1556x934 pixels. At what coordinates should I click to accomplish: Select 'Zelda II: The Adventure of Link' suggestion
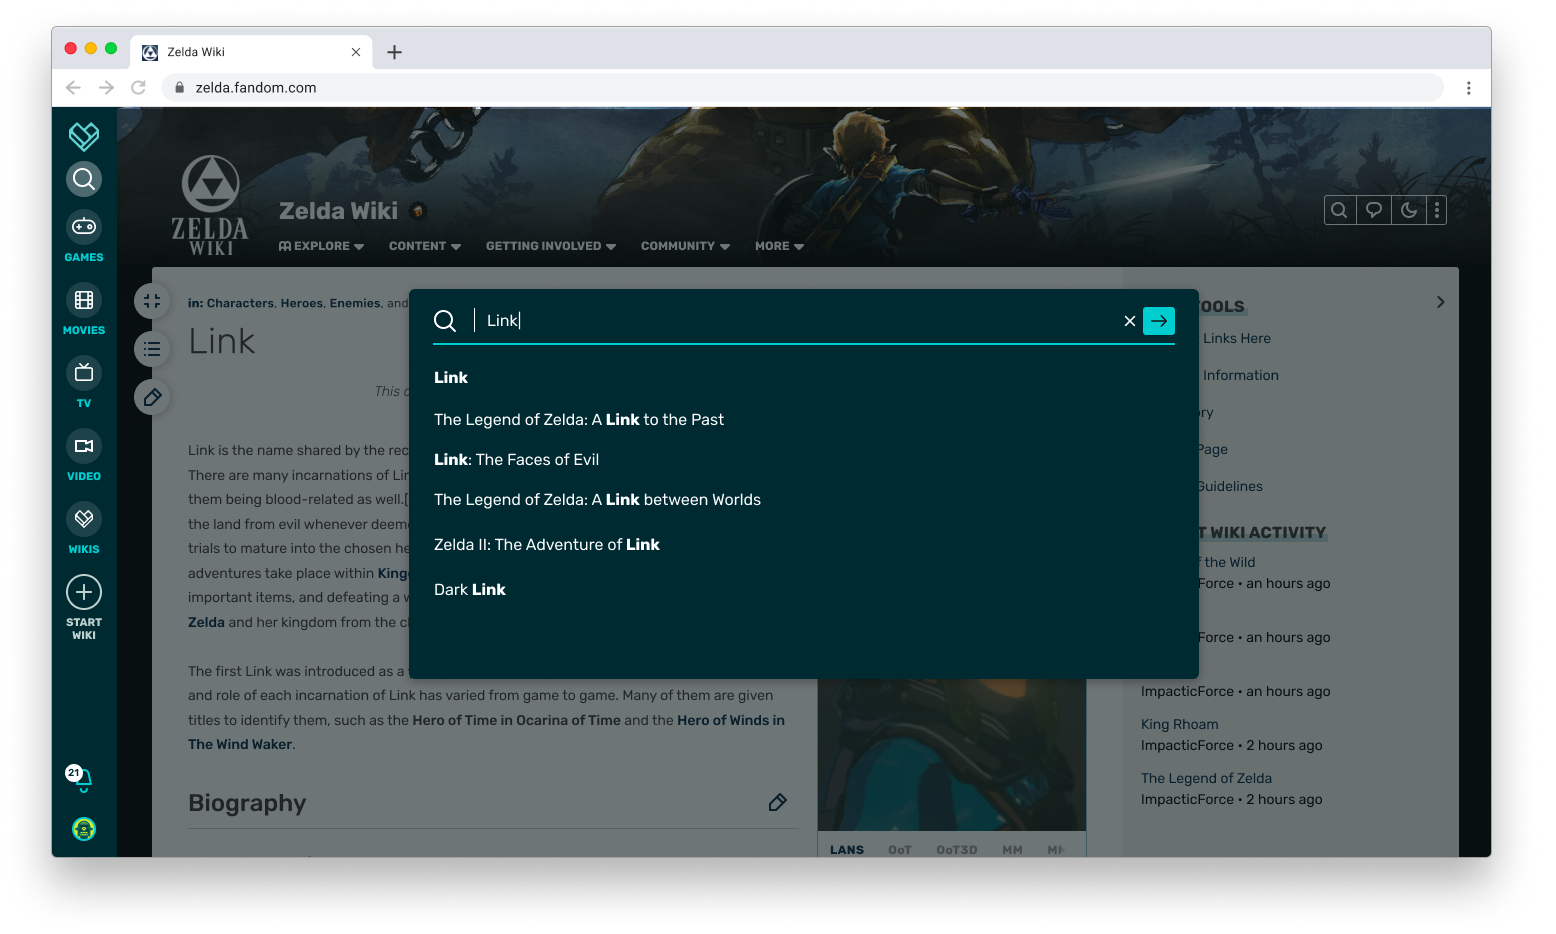coord(547,545)
